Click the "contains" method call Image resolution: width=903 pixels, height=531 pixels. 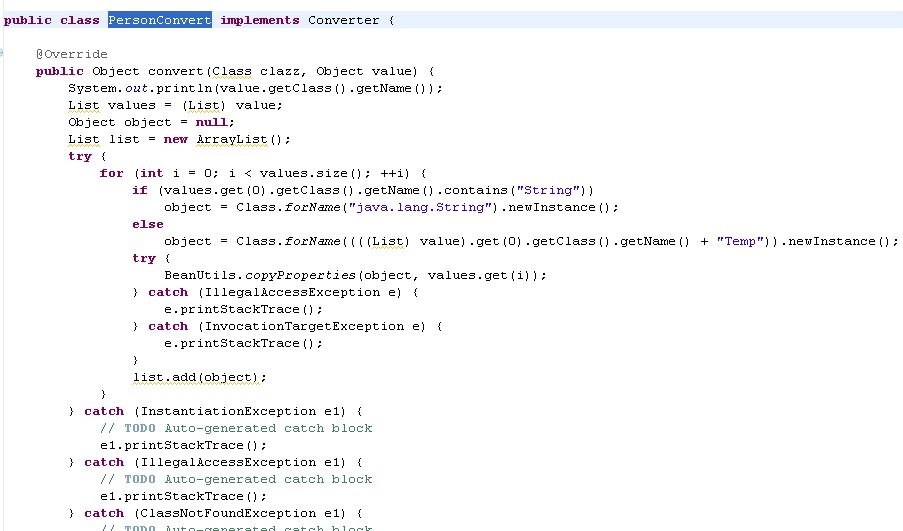pos(476,190)
